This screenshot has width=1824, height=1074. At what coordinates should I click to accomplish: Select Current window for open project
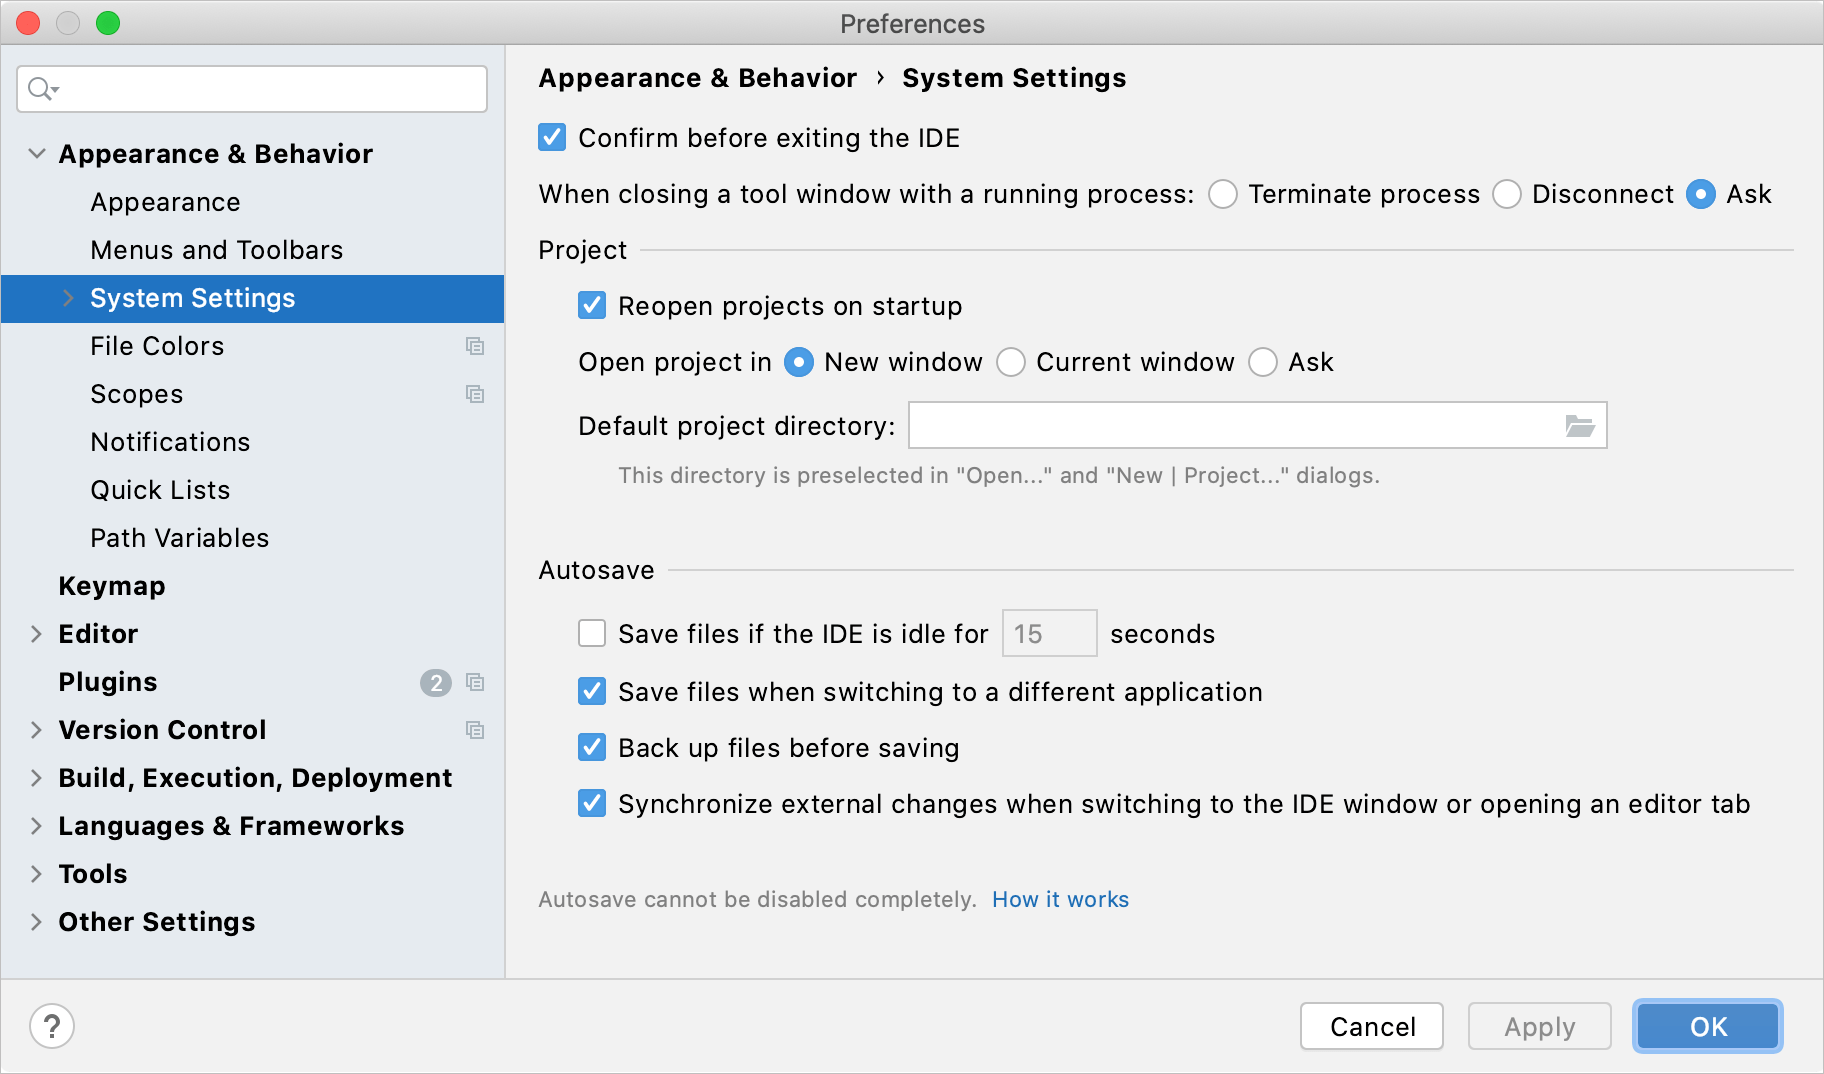click(x=1011, y=362)
